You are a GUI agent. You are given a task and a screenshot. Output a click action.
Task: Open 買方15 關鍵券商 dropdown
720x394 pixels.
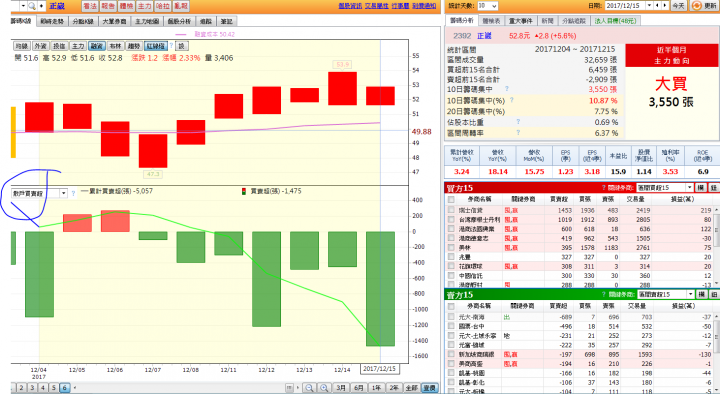click(x=665, y=188)
